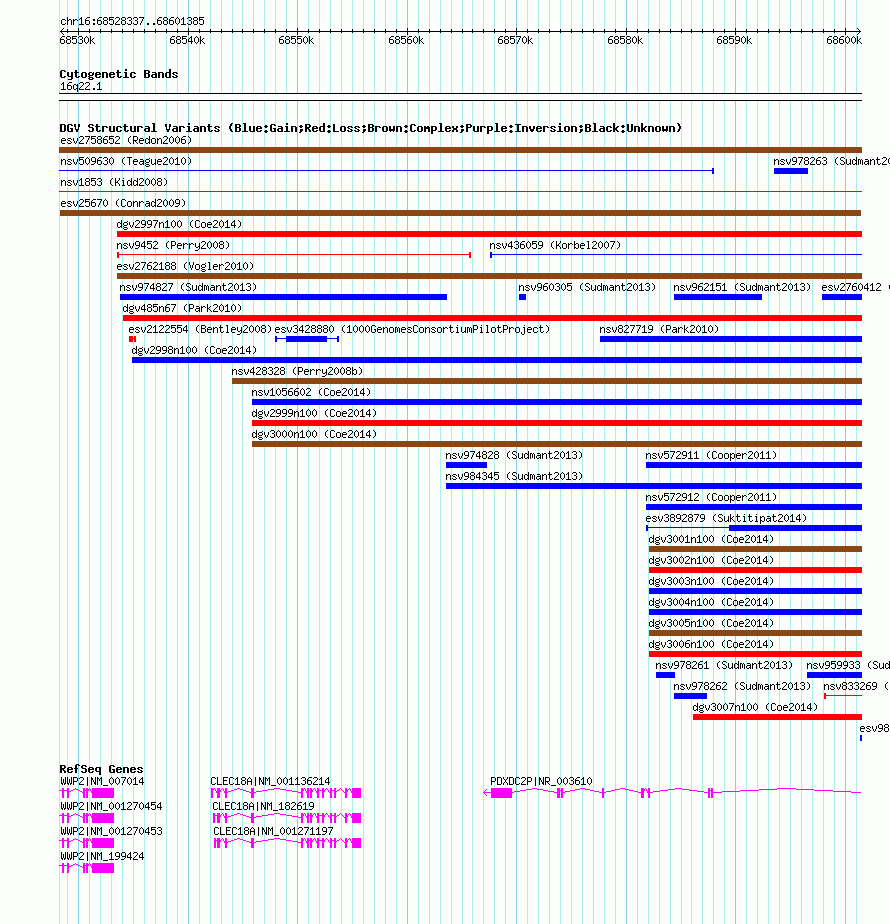
Task: Open the CLEC18A|NM_001271197 gene label
Action: (x=273, y=831)
